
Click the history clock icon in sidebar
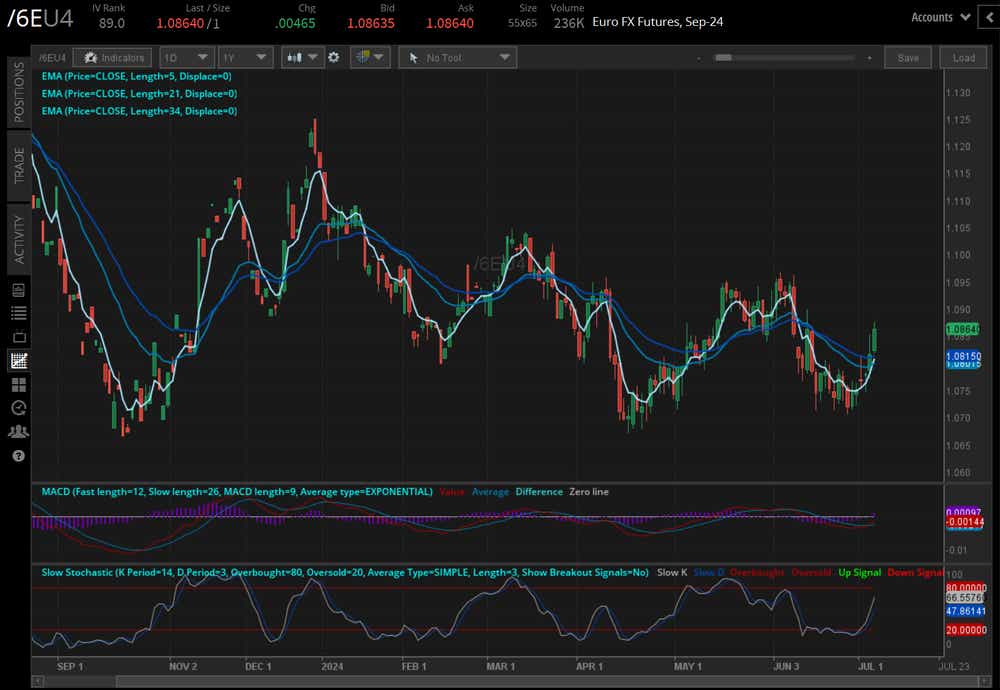point(18,408)
